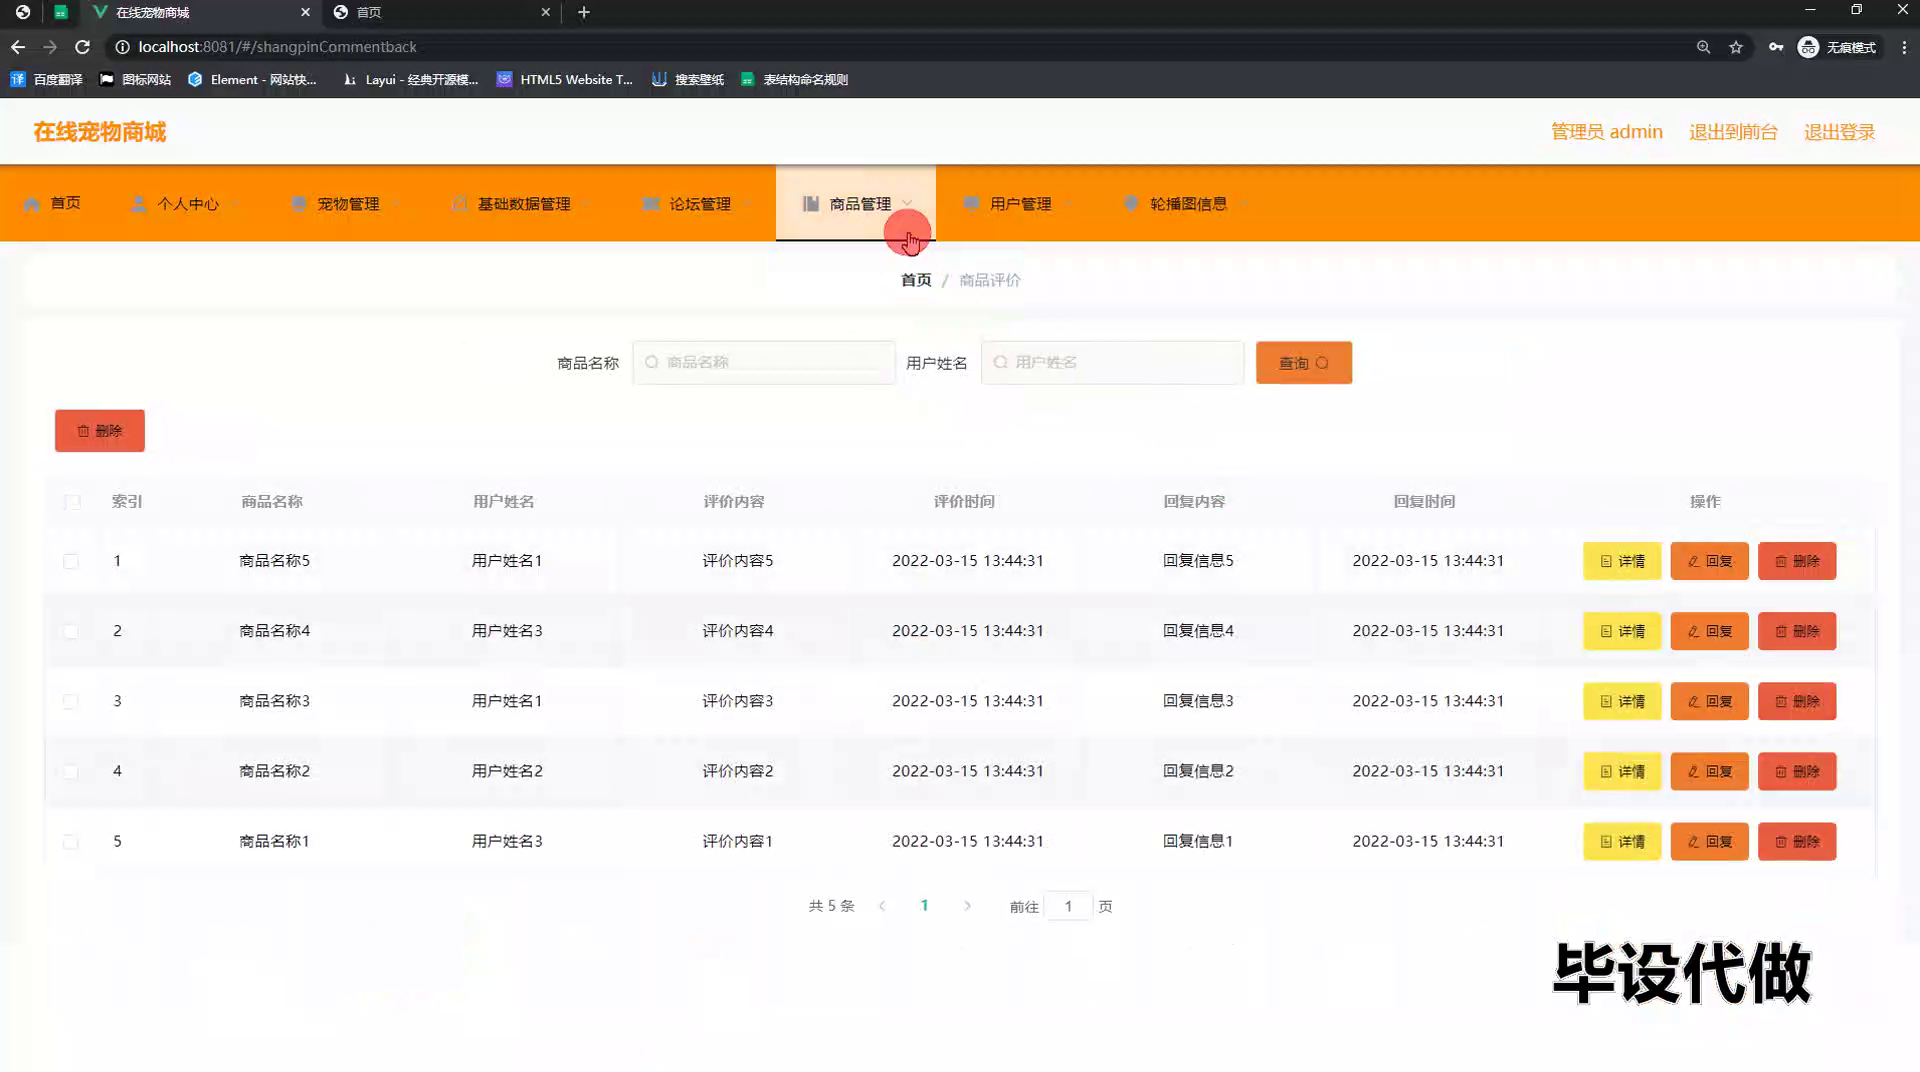
Task: Check the checkbox for row 商品名称4
Action: coord(71,631)
